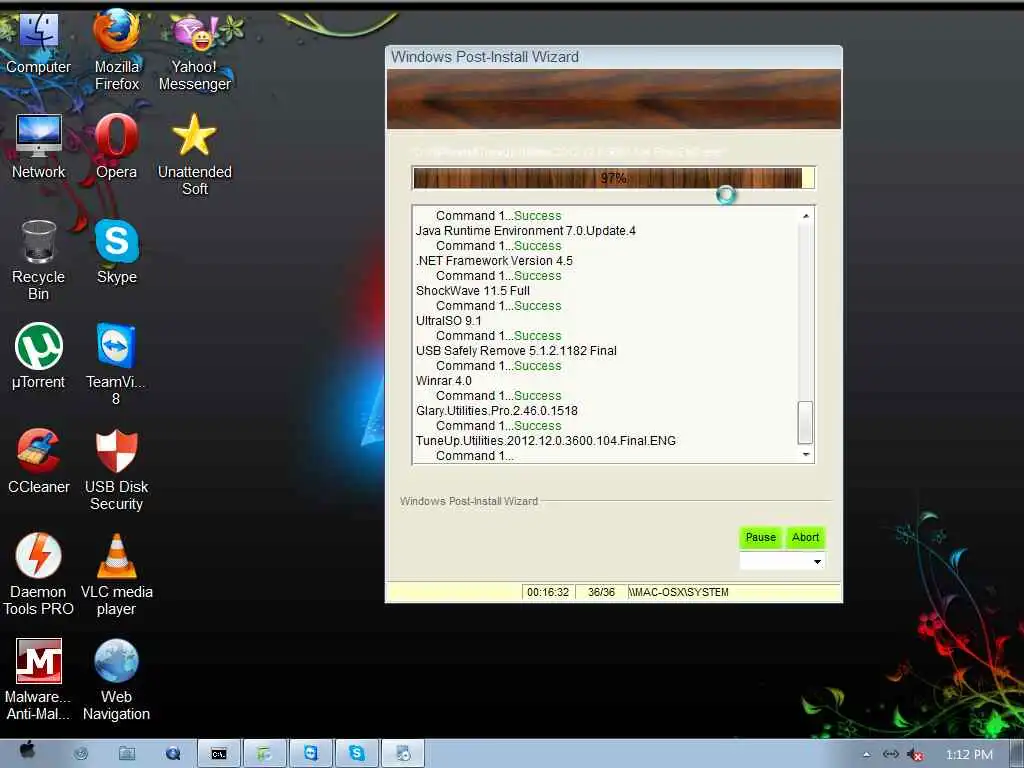
Task: Launch Skype from the desktop
Action: [117, 251]
